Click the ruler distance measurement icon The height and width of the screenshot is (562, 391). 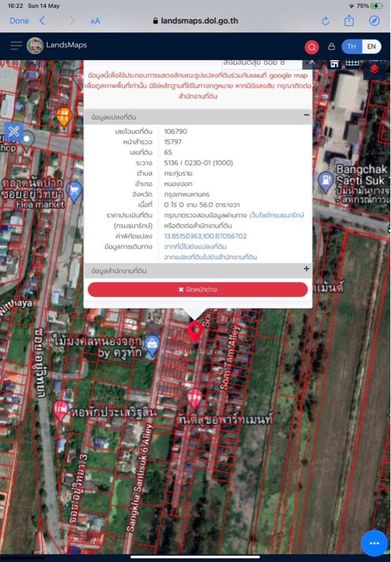pos(352,63)
